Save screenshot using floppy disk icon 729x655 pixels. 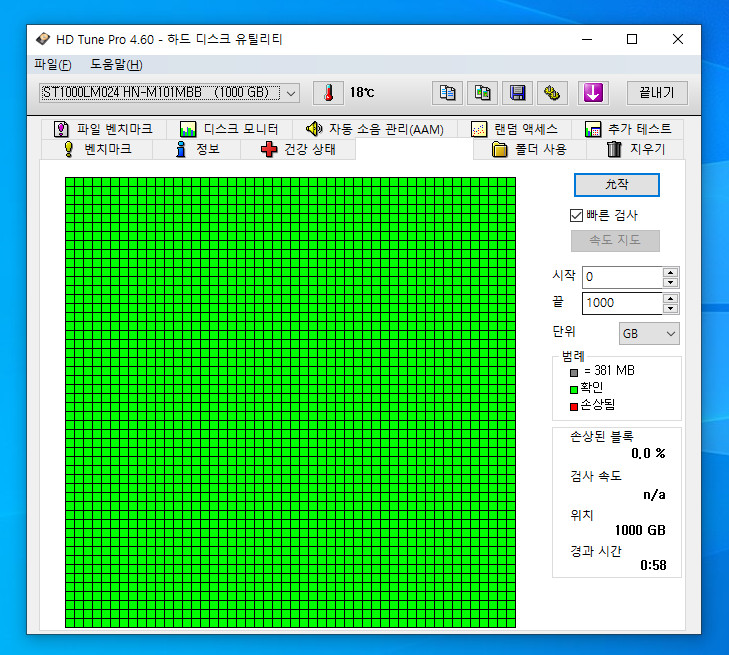point(517,93)
